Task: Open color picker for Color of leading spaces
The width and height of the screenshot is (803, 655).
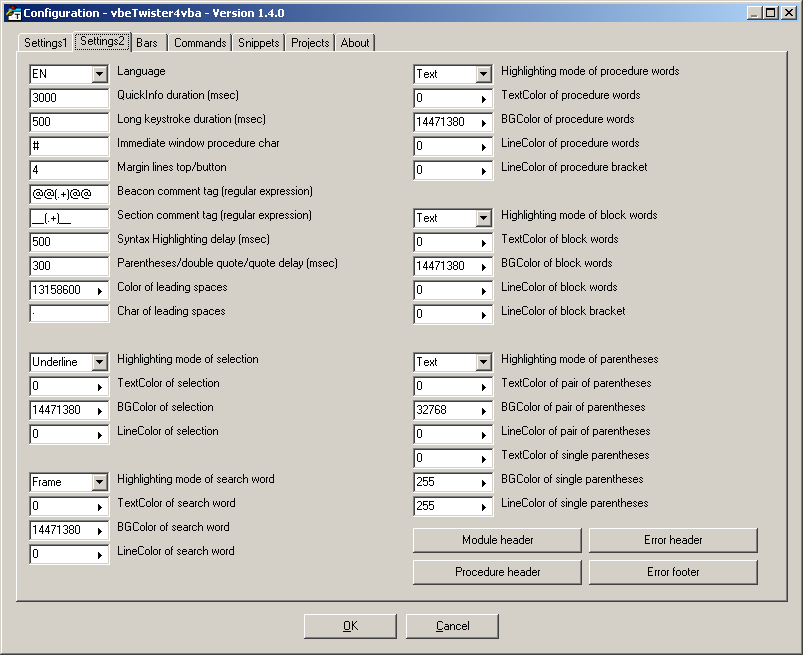Action: pos(100,291)
